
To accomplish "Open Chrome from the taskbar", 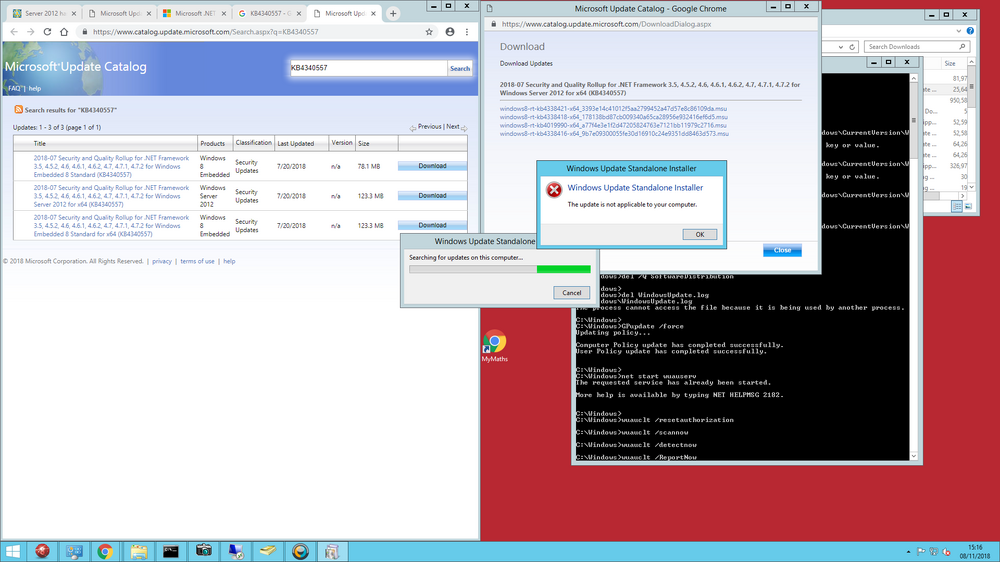I will click(105, 551).
